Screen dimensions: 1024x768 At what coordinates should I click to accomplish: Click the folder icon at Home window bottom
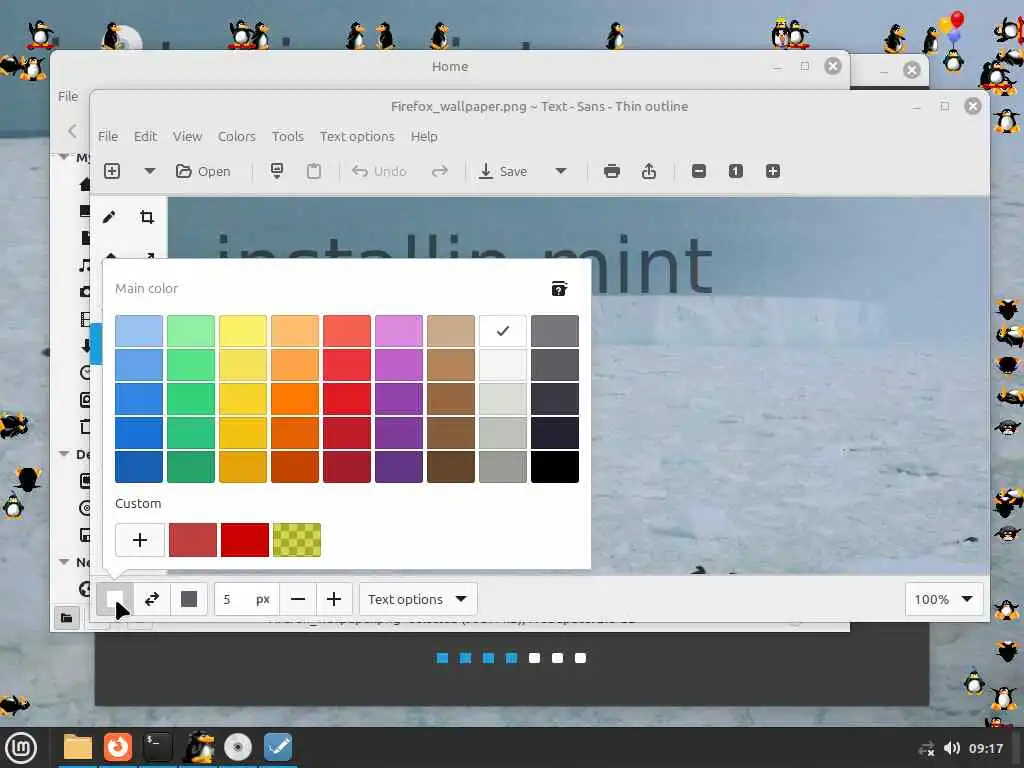click(x=67, y=618)
